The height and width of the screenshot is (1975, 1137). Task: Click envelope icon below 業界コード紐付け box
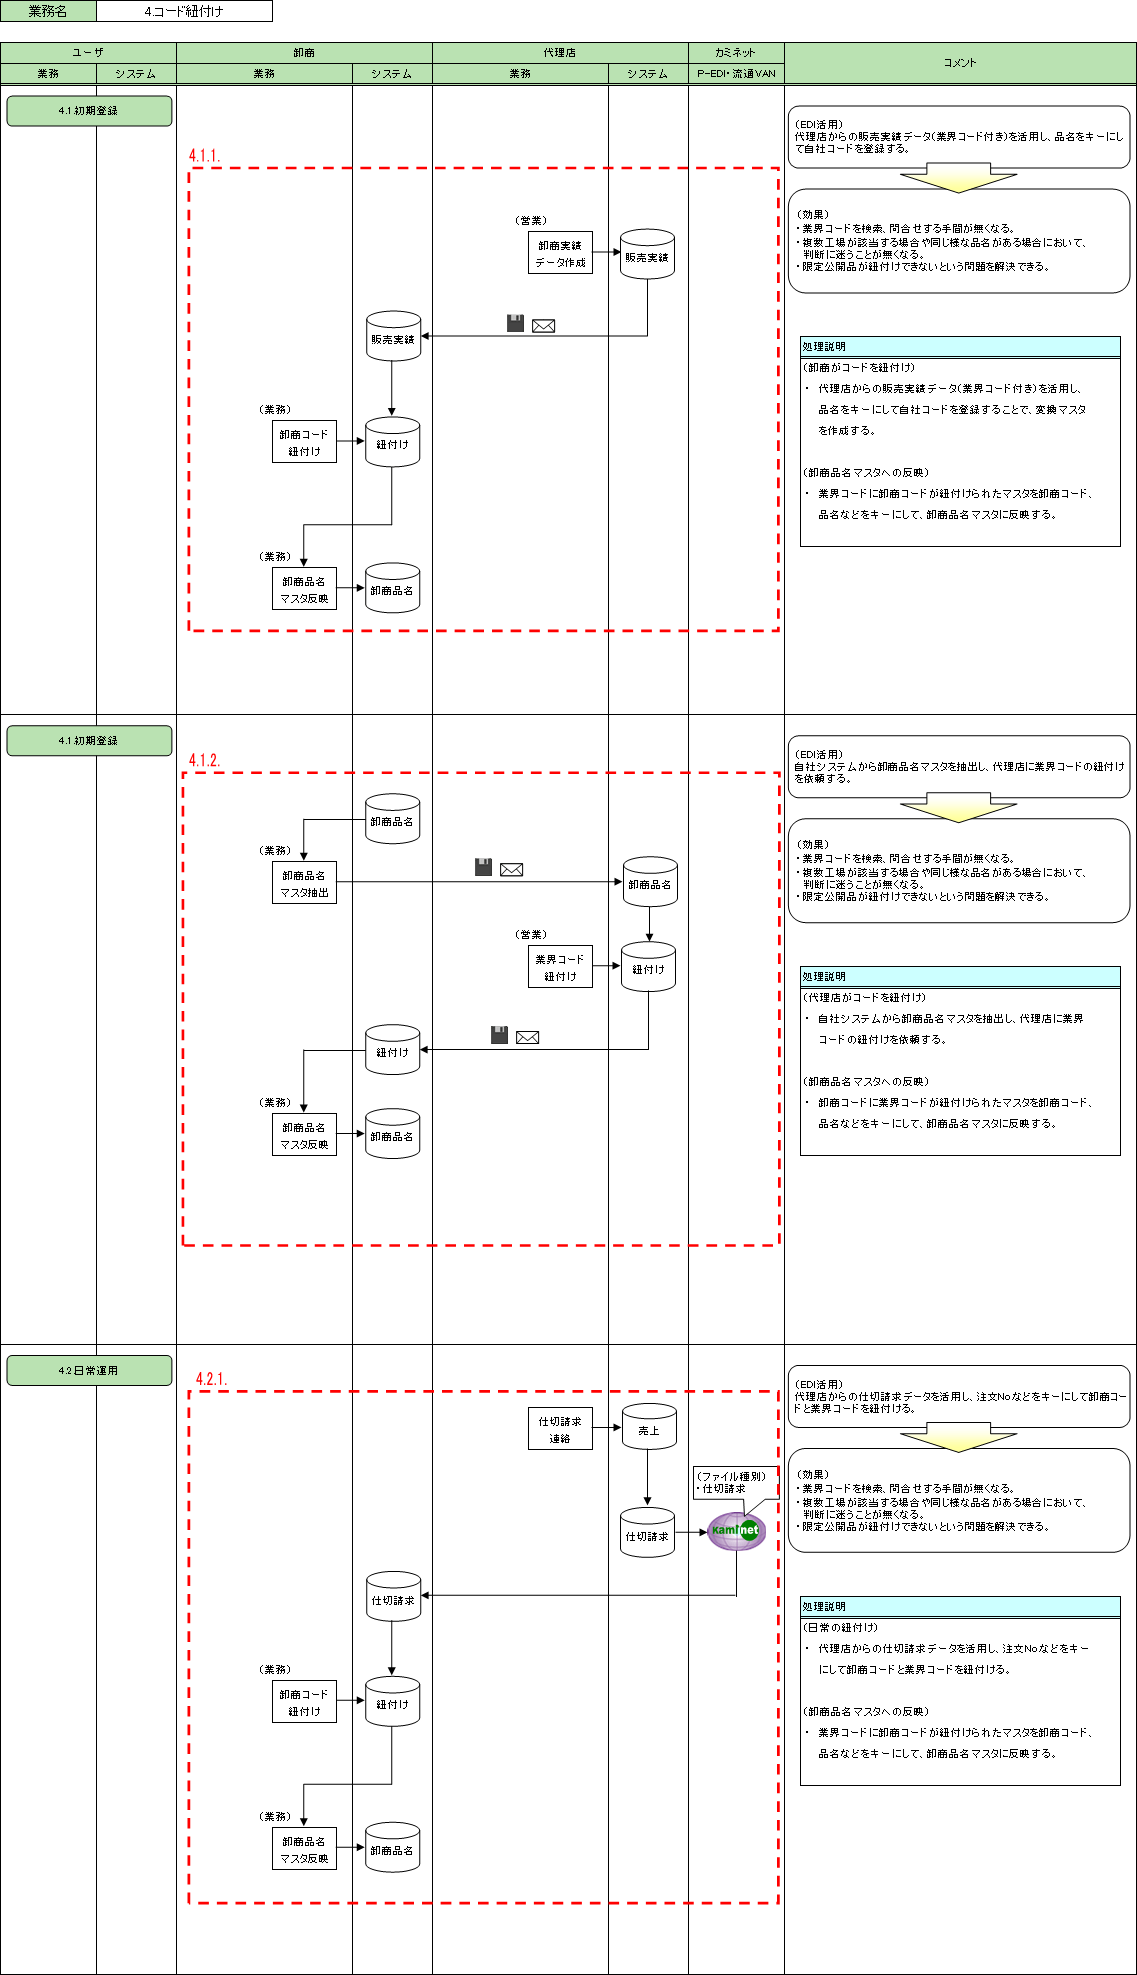(x=527, y=1037)
